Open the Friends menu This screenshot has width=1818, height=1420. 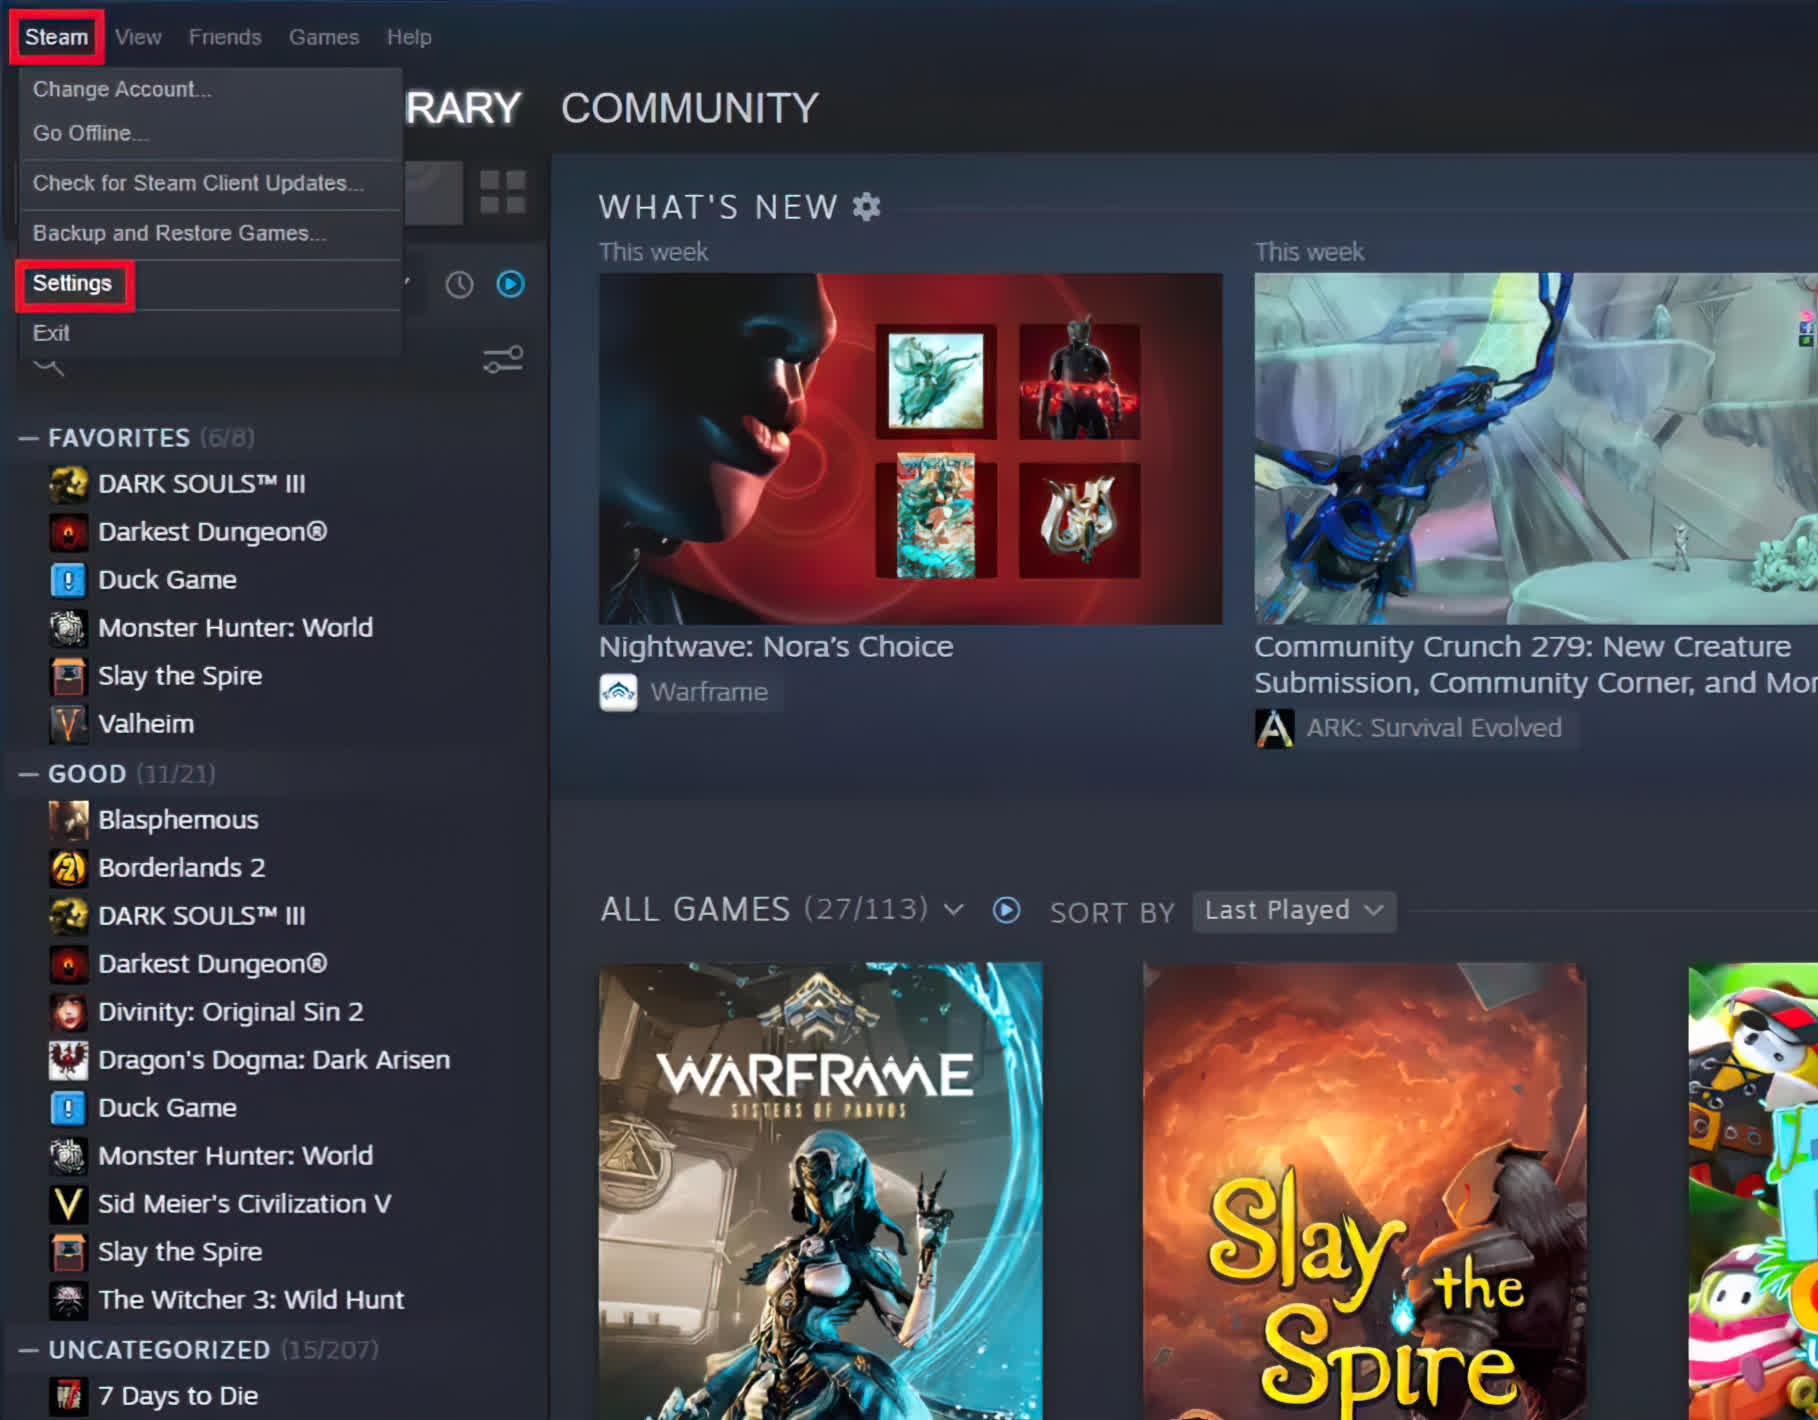[x=225, y=37]
